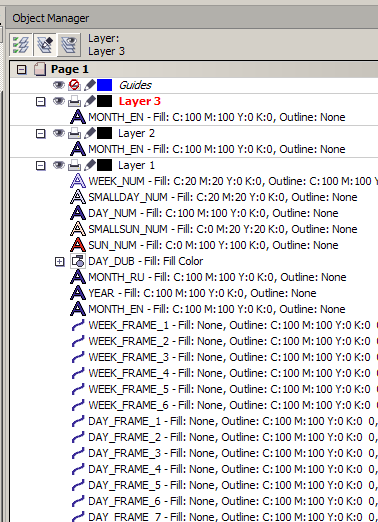Collapse the Layer 3 tree node
This screenshot has height=522, width=378.
(x=40, y=102)
